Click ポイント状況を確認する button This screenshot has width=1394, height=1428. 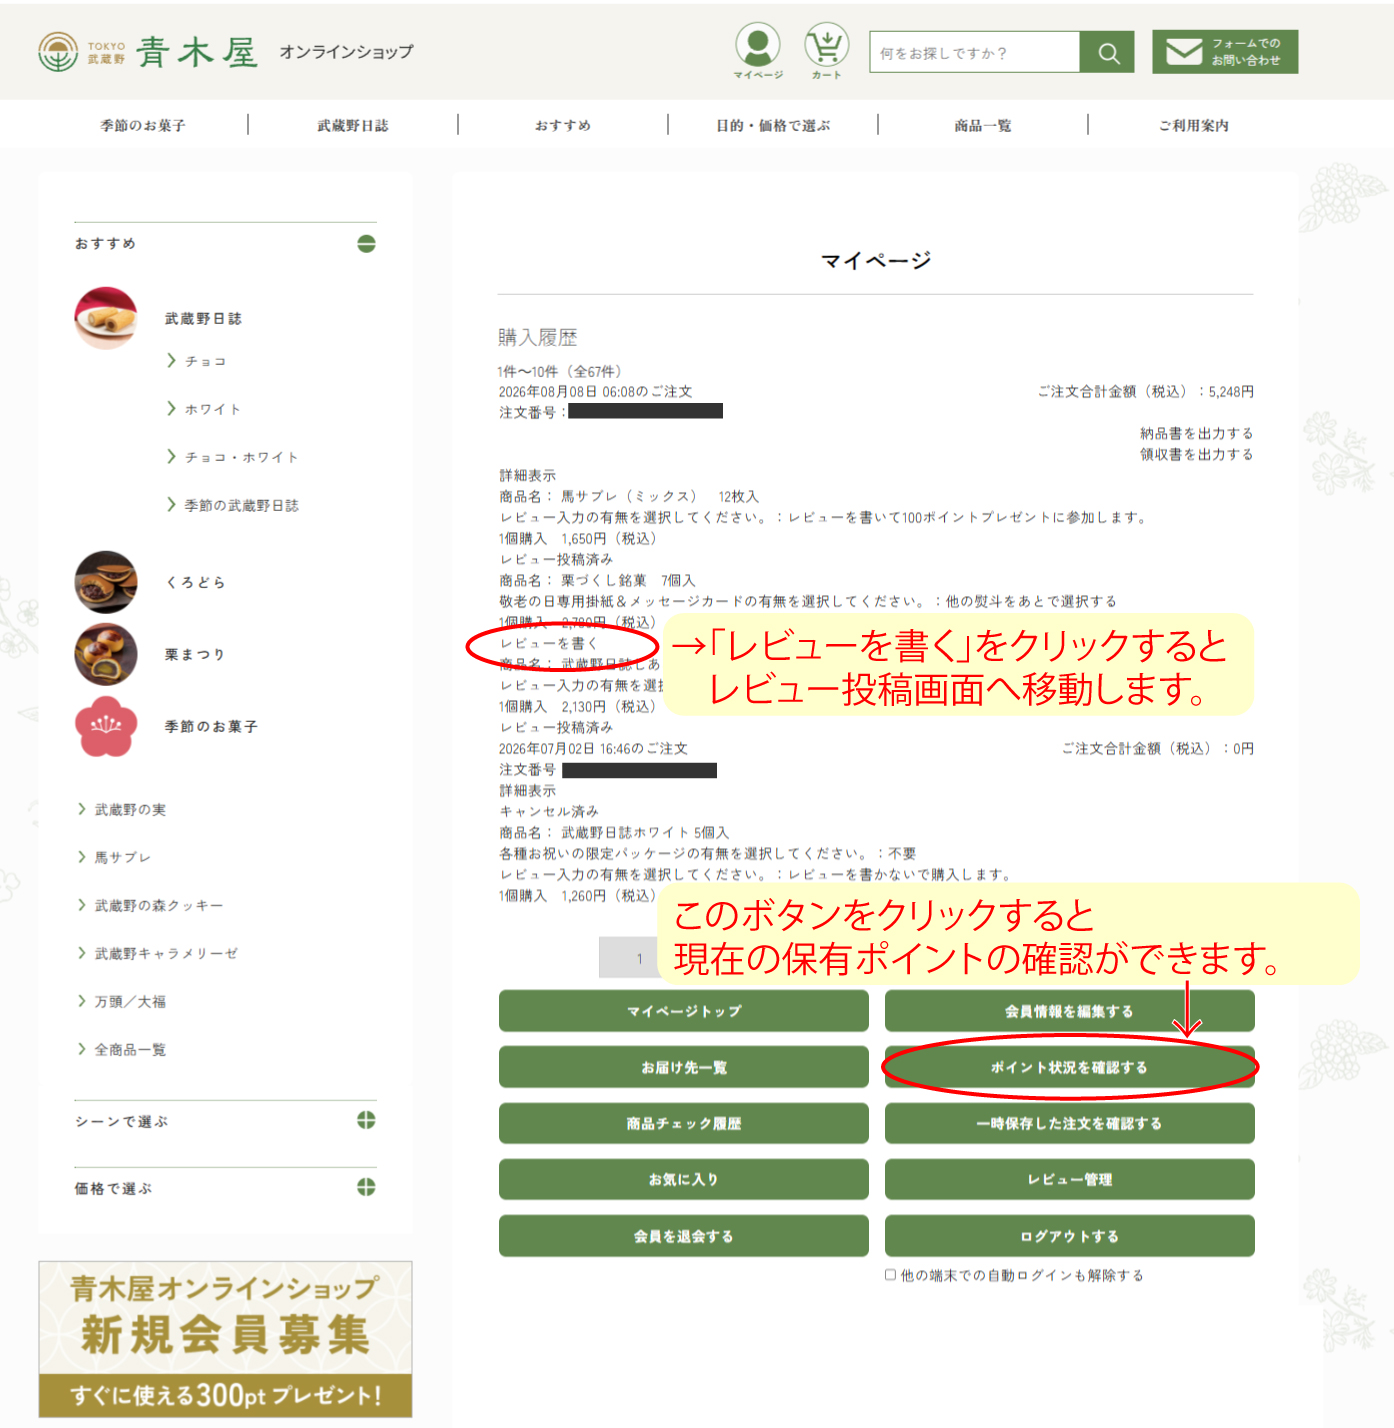point(1069,1067)
